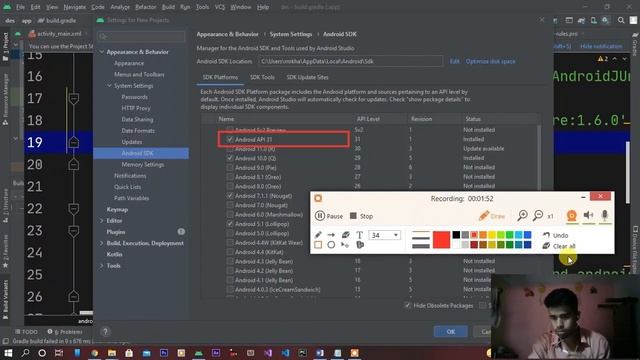Select the circle shape tool in recorder
640x360 pixels.
coord(331,245)
